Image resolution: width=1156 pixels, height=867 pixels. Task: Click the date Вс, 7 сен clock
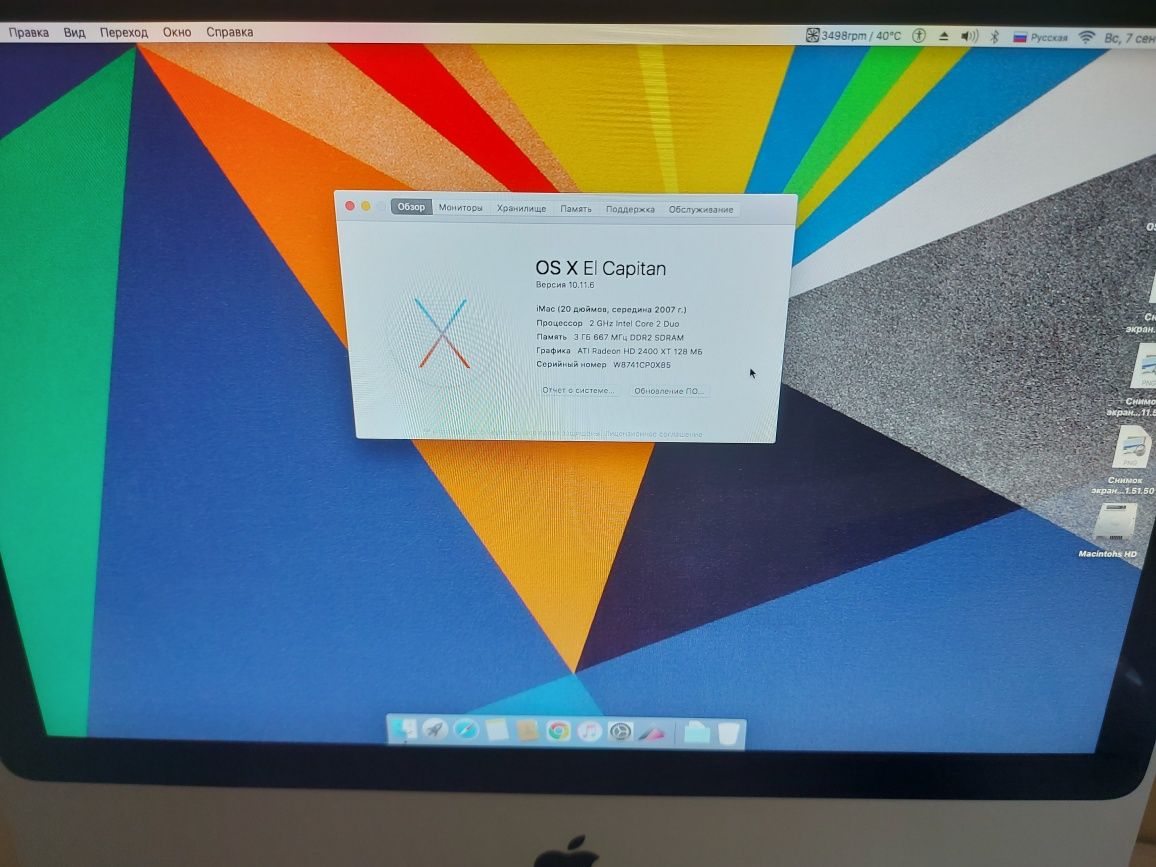pos(1129,38)
